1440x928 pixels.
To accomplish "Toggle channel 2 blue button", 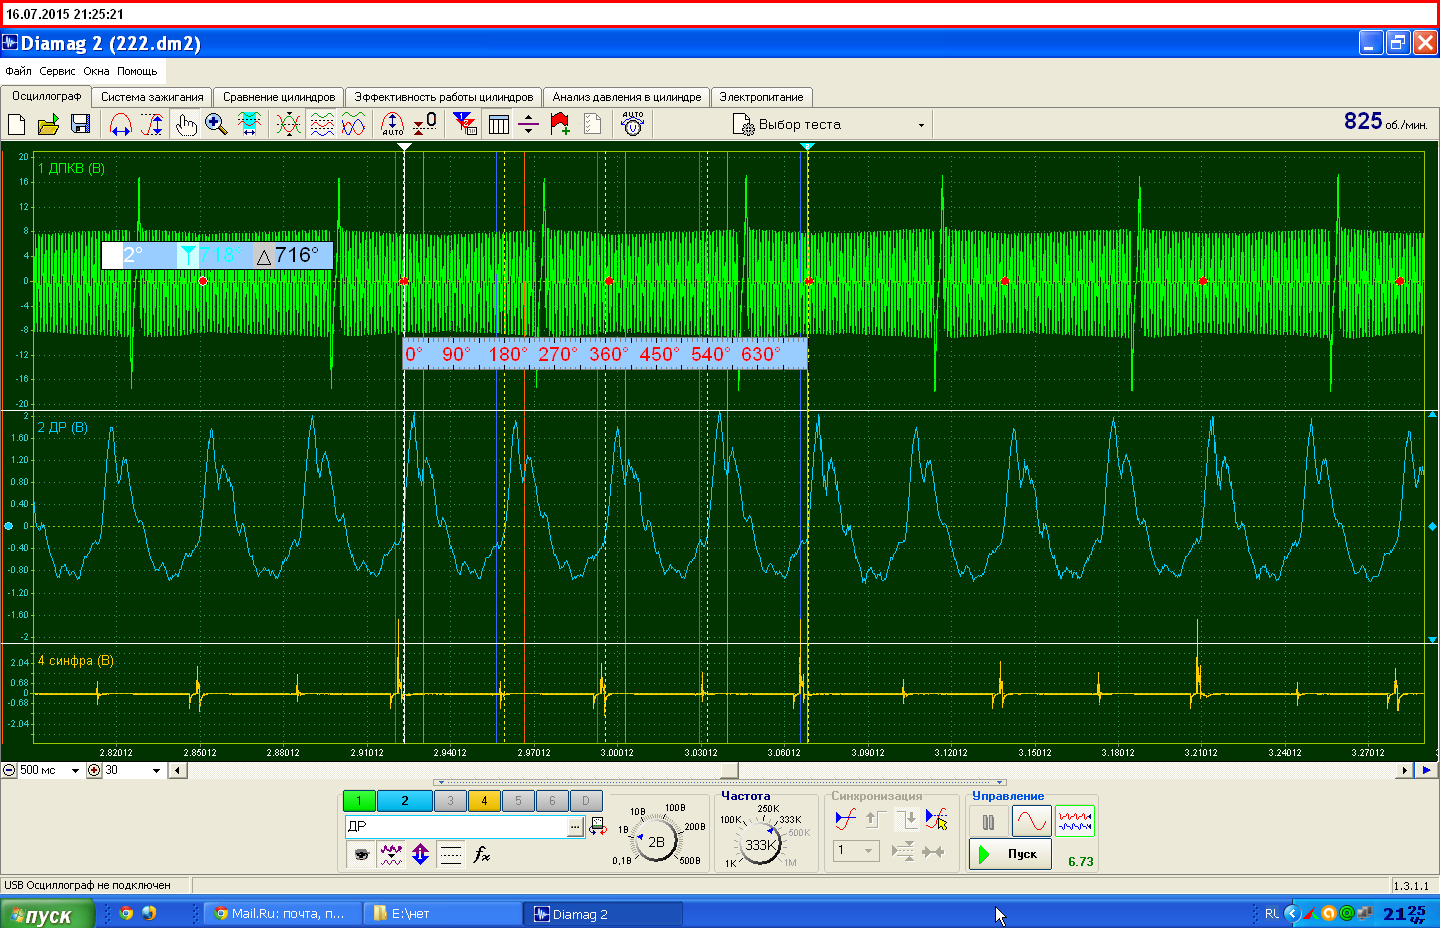I will coord(405,800).
